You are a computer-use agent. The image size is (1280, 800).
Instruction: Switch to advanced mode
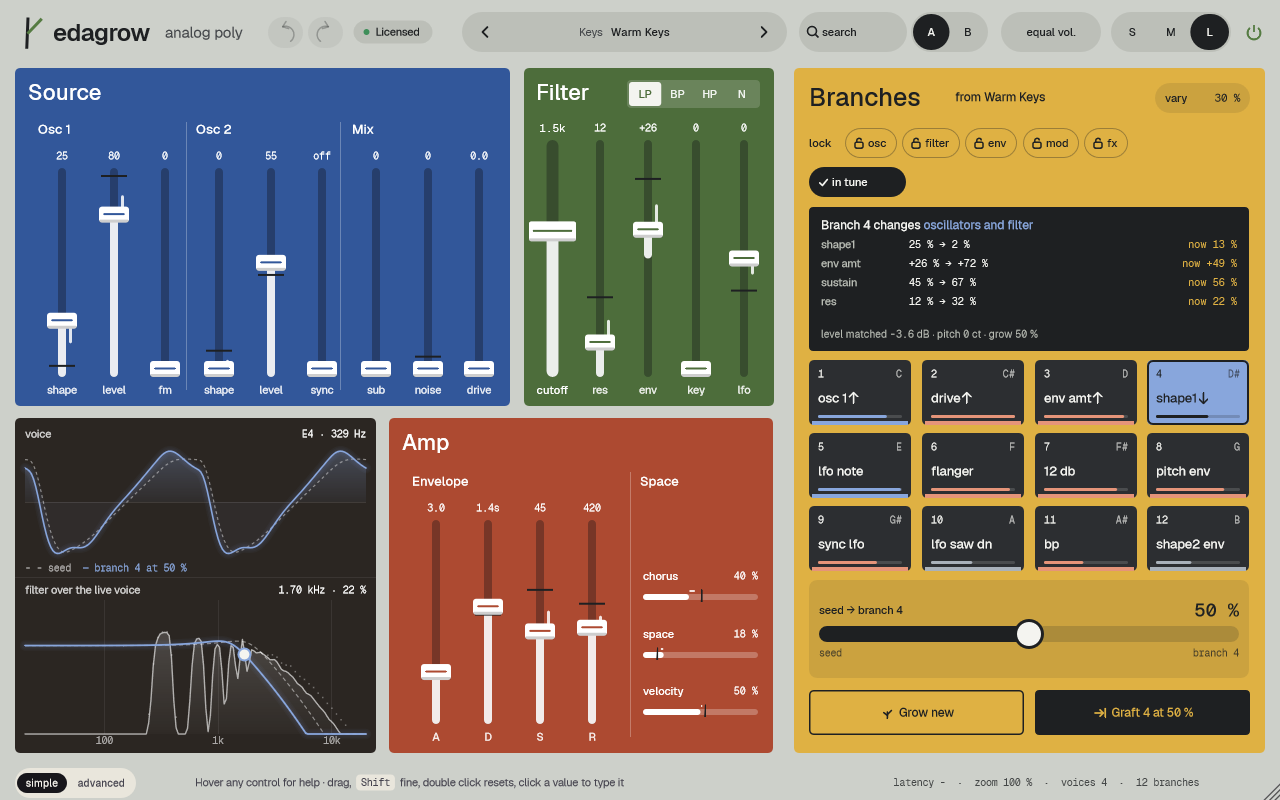point(101,783)
